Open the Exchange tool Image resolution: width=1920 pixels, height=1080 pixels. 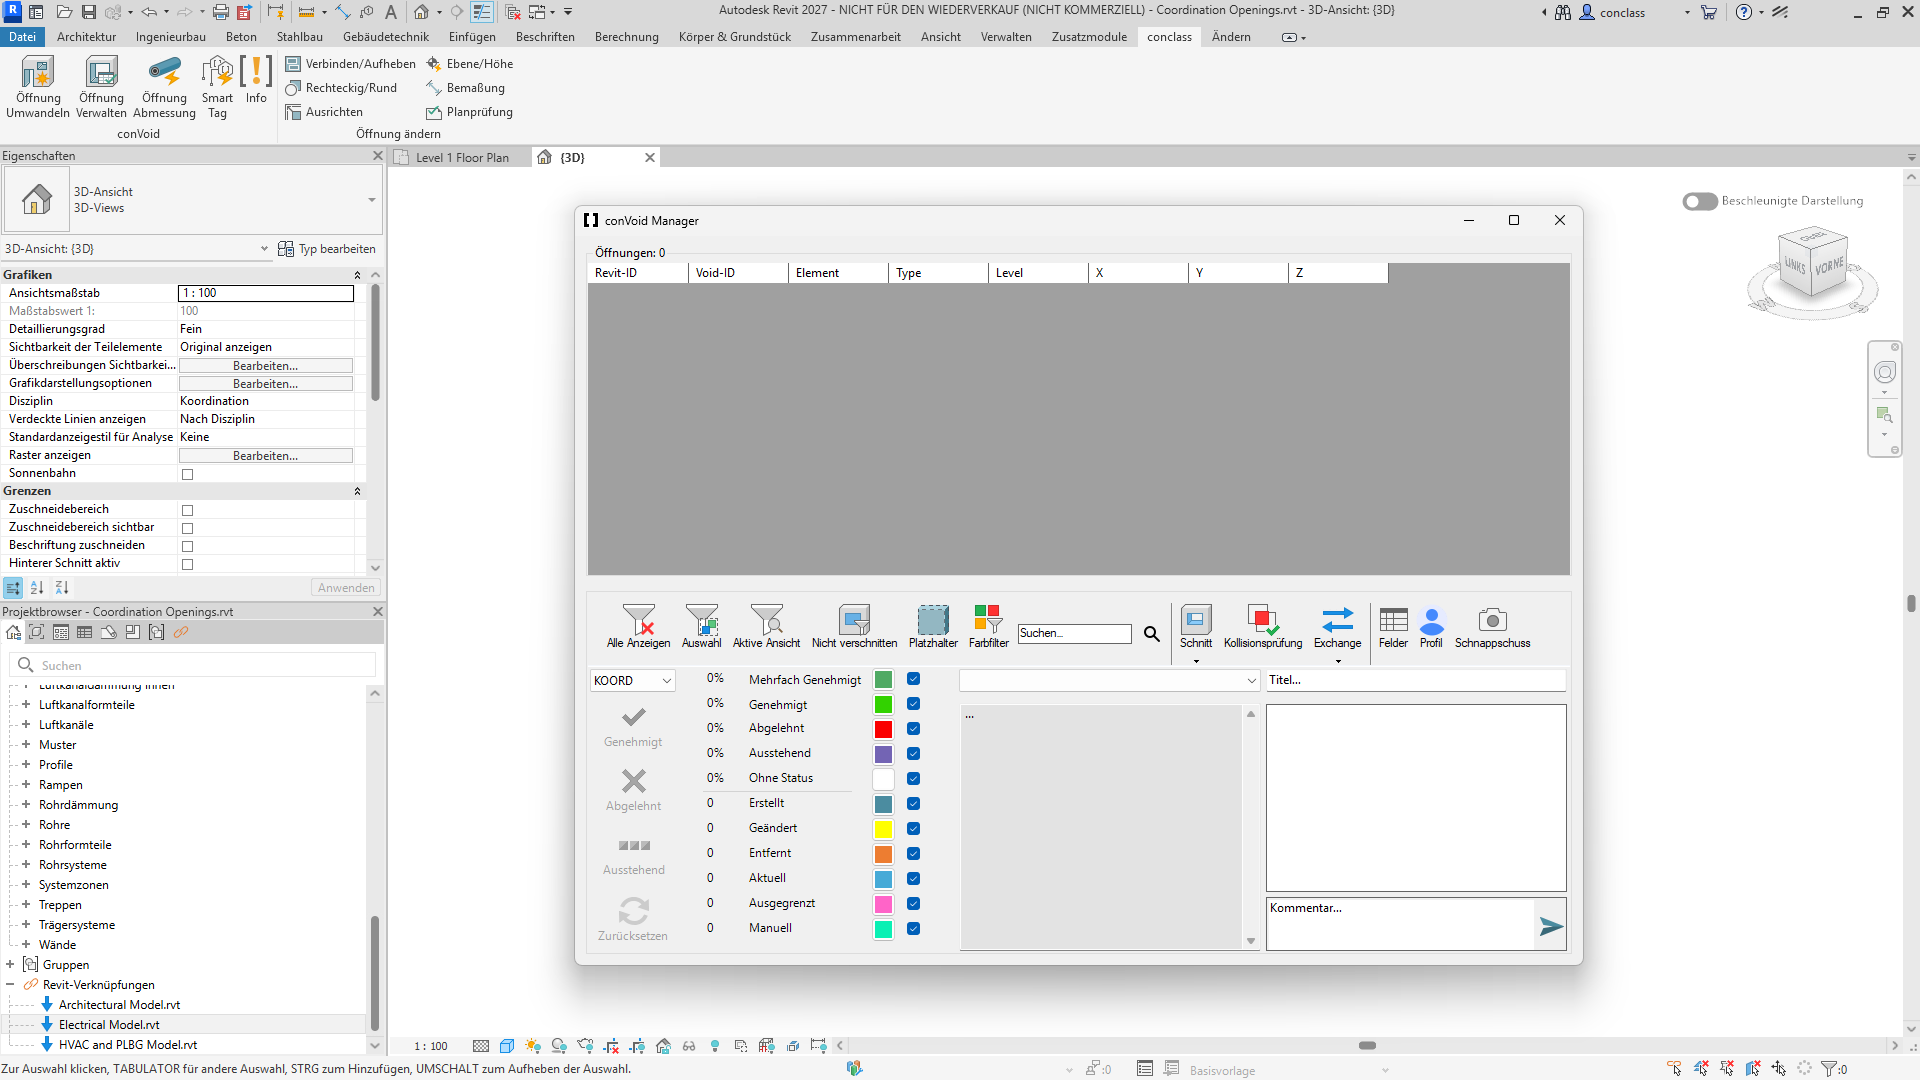(1337, 626)
